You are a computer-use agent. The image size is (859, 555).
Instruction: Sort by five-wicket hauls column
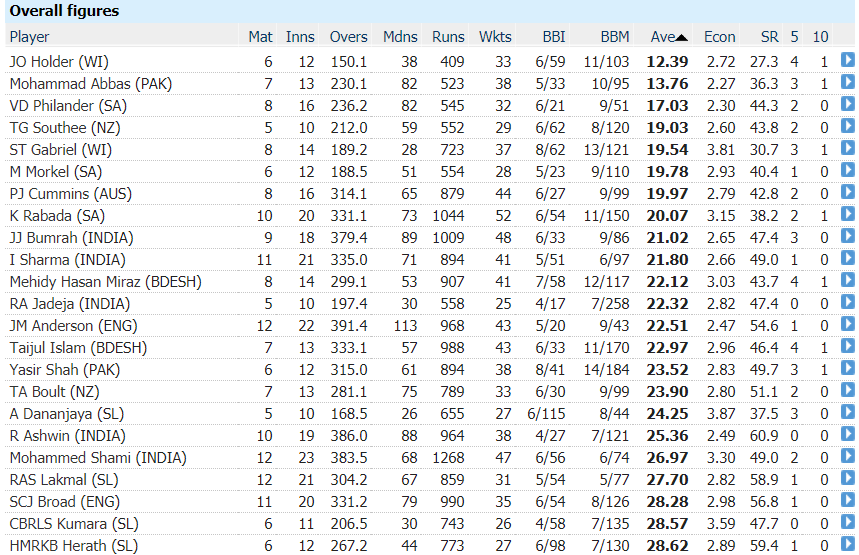click(794, 37)
